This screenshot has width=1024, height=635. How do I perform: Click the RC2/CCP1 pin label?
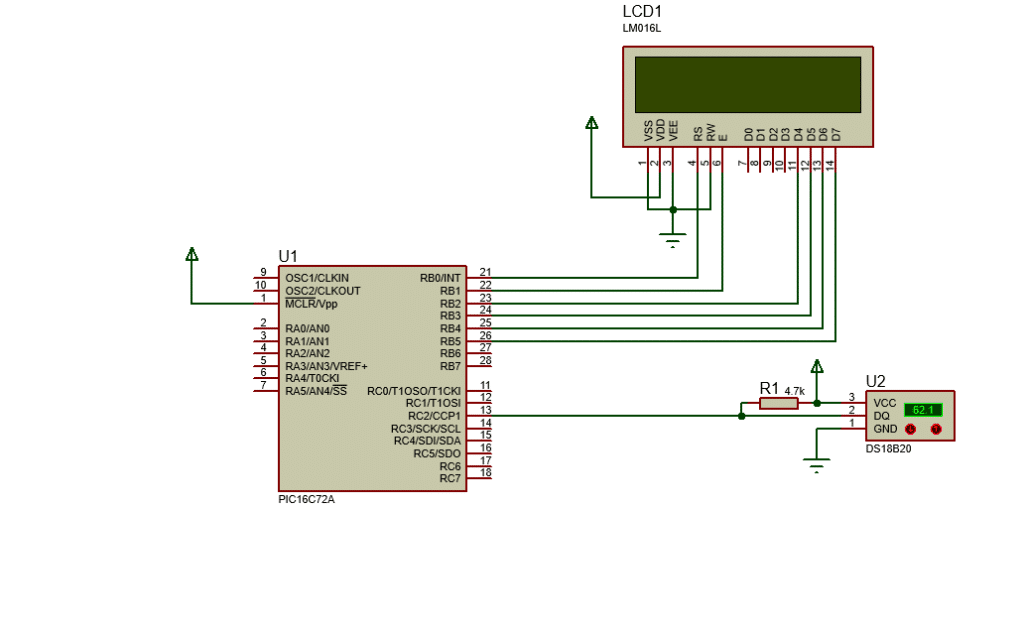(x=434, y=416)
